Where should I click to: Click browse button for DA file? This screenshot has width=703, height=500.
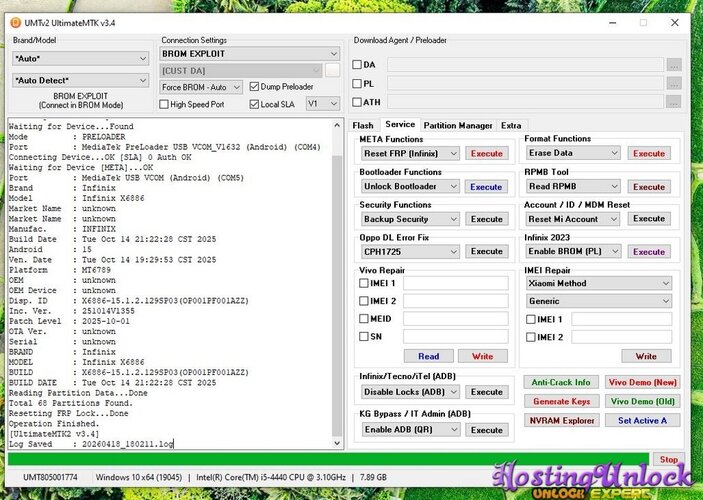pos(674,65)
